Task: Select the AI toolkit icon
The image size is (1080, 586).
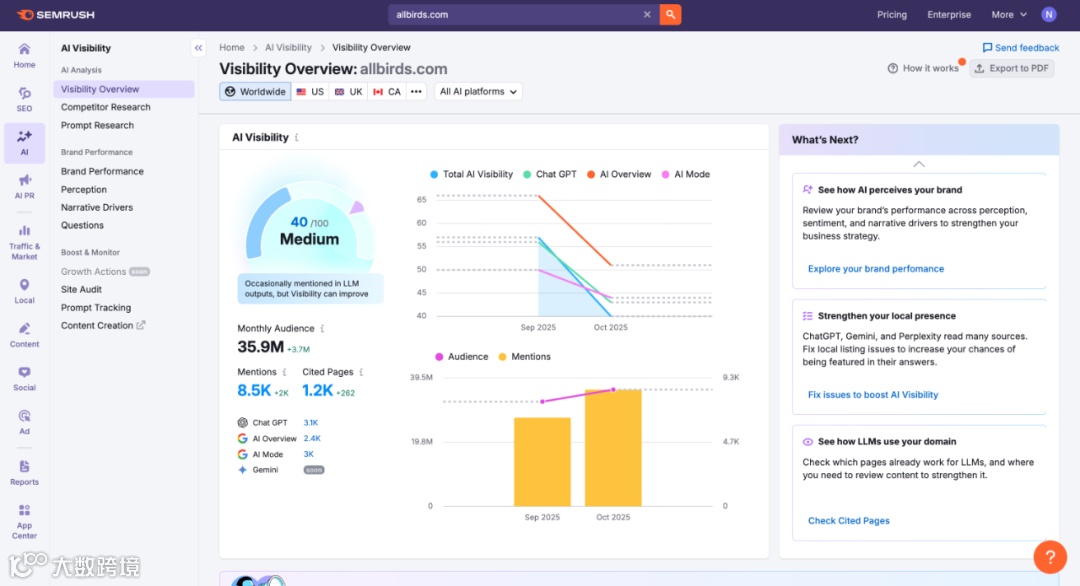Action: pos(24,143)
